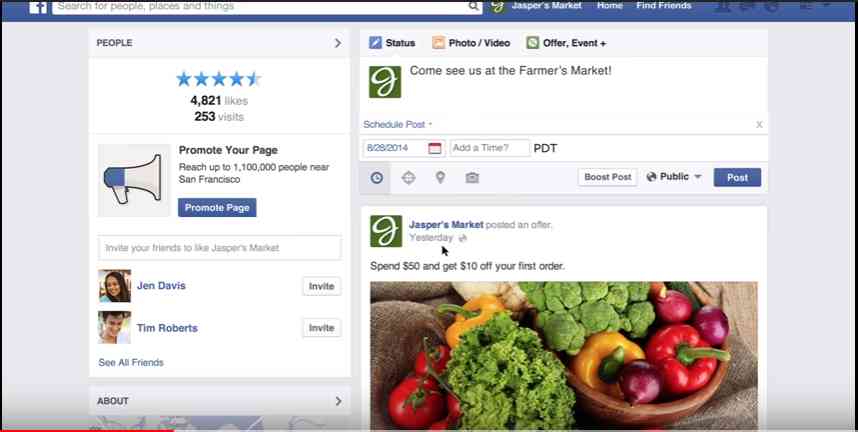858x432 pixels.
Task: Click the Promote Page megaphone image
Action: [x=134, y=180]
